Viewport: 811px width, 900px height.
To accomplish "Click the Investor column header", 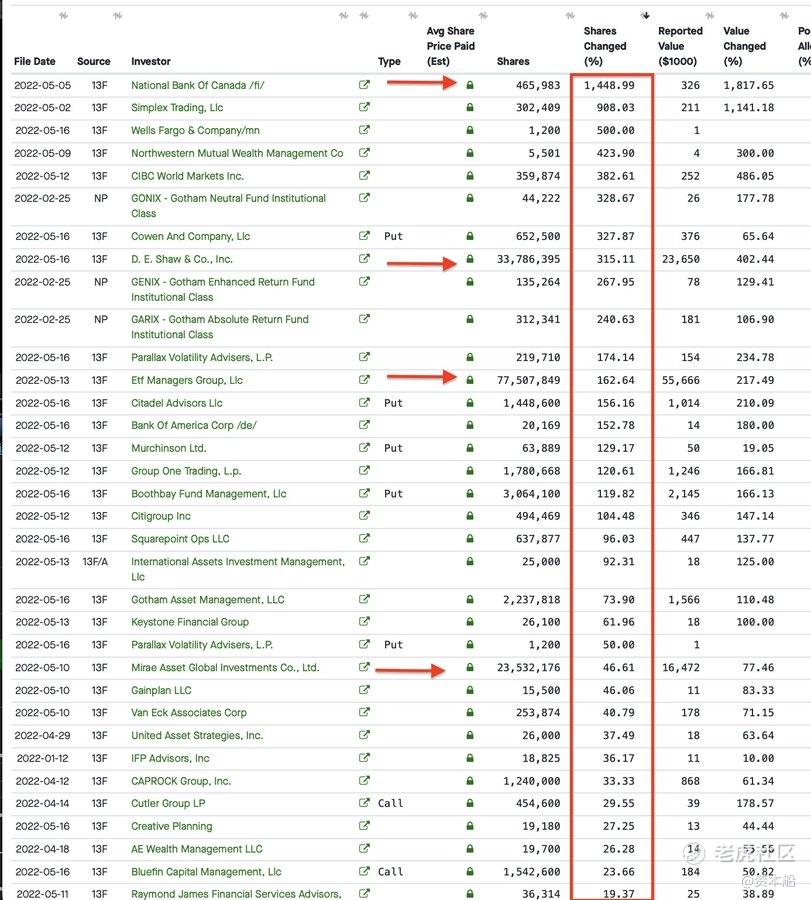I will (x=150, y=61).
